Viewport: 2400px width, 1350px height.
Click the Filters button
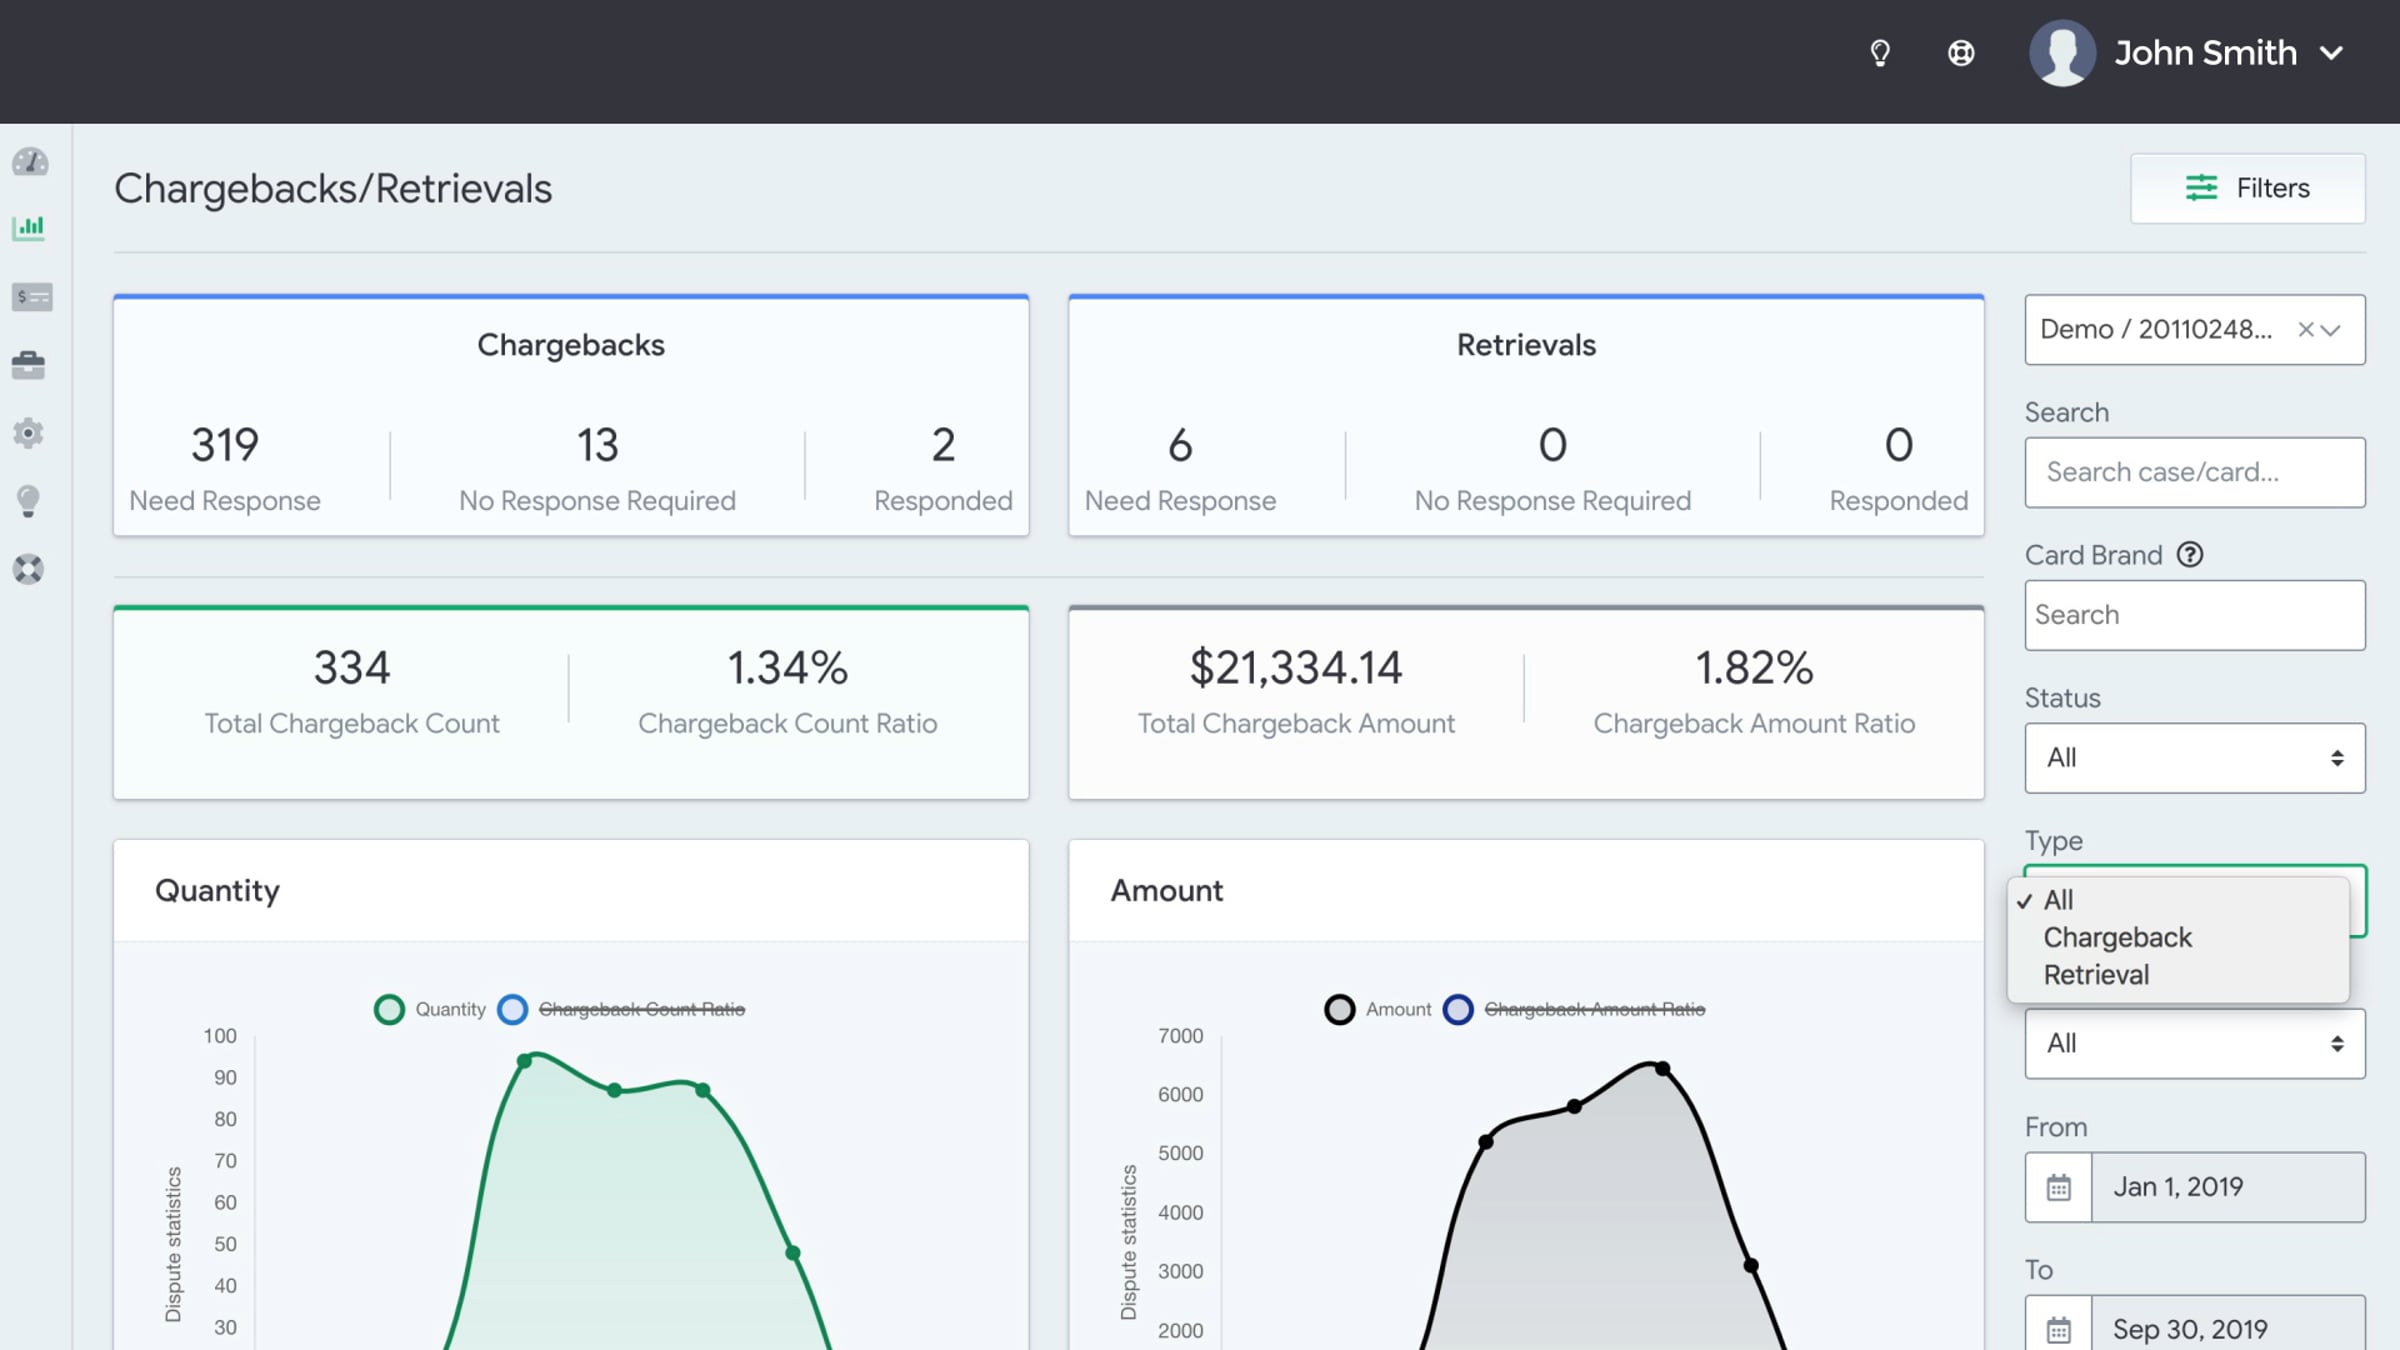point(2247,188)
